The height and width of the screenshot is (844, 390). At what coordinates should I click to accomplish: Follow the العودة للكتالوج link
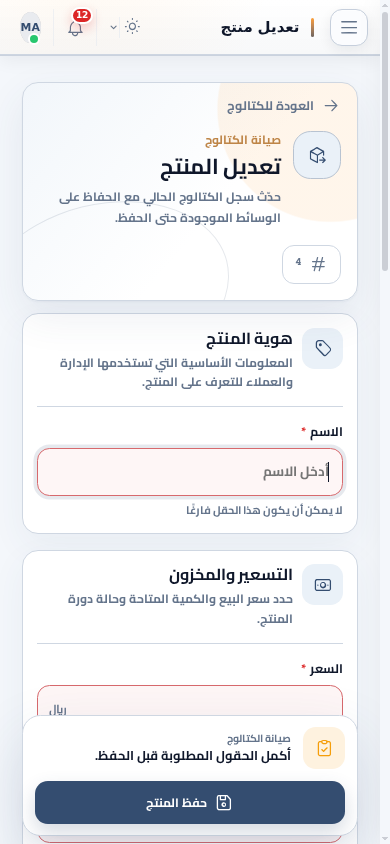[x=271, y=106]
